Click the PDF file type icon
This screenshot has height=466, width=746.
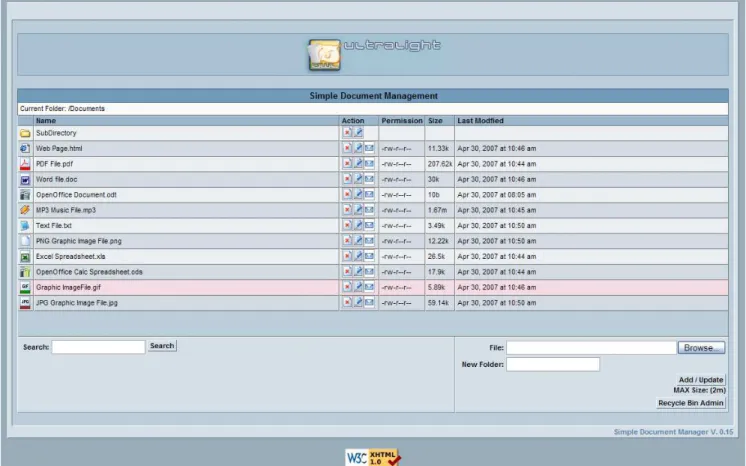25,164
